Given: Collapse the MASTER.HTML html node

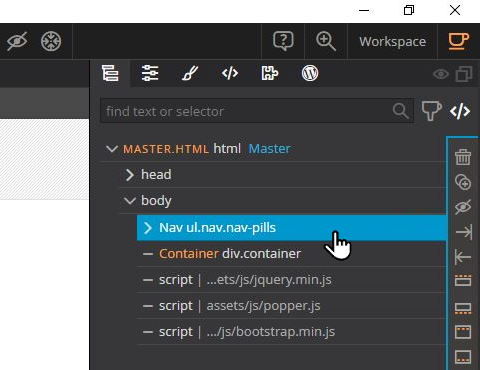Looking at the screenshot, I should [x=112, y=149].
